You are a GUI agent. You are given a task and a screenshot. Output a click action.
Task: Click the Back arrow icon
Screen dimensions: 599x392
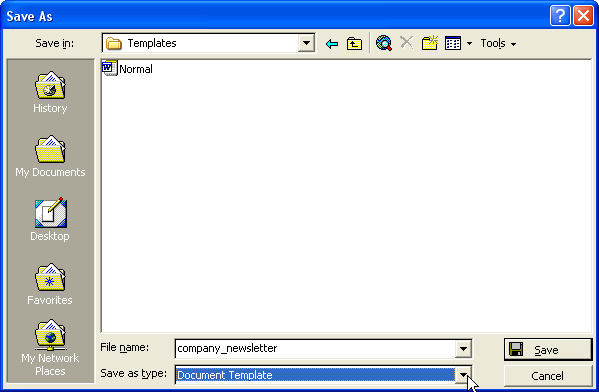pyautogui.click(x=332, y=44)
